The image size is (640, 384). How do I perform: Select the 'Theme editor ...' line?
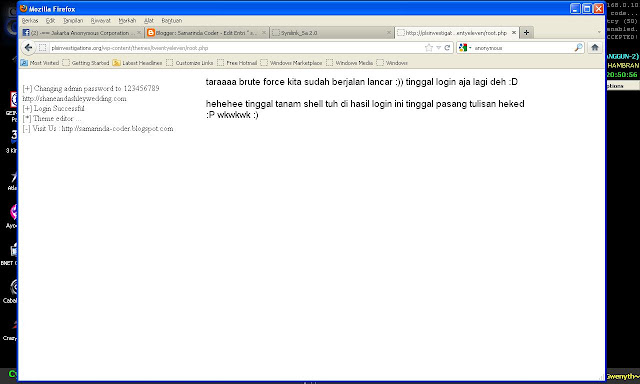tap(52, 118)
